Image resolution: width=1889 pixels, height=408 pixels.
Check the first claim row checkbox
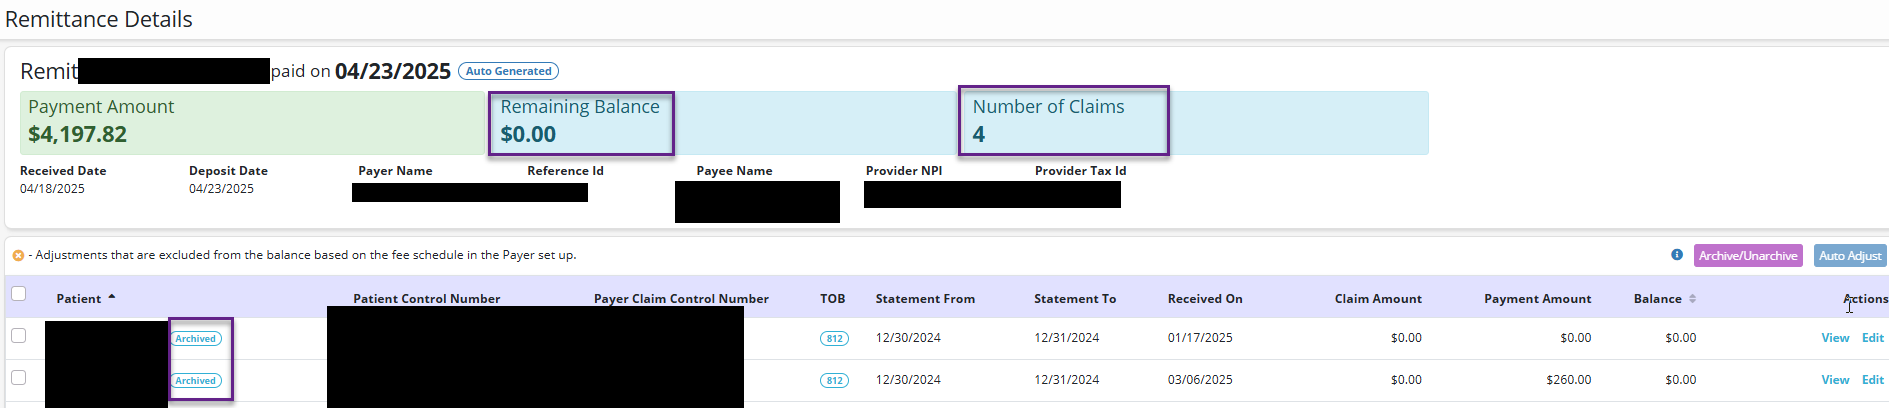click(18, 336)
